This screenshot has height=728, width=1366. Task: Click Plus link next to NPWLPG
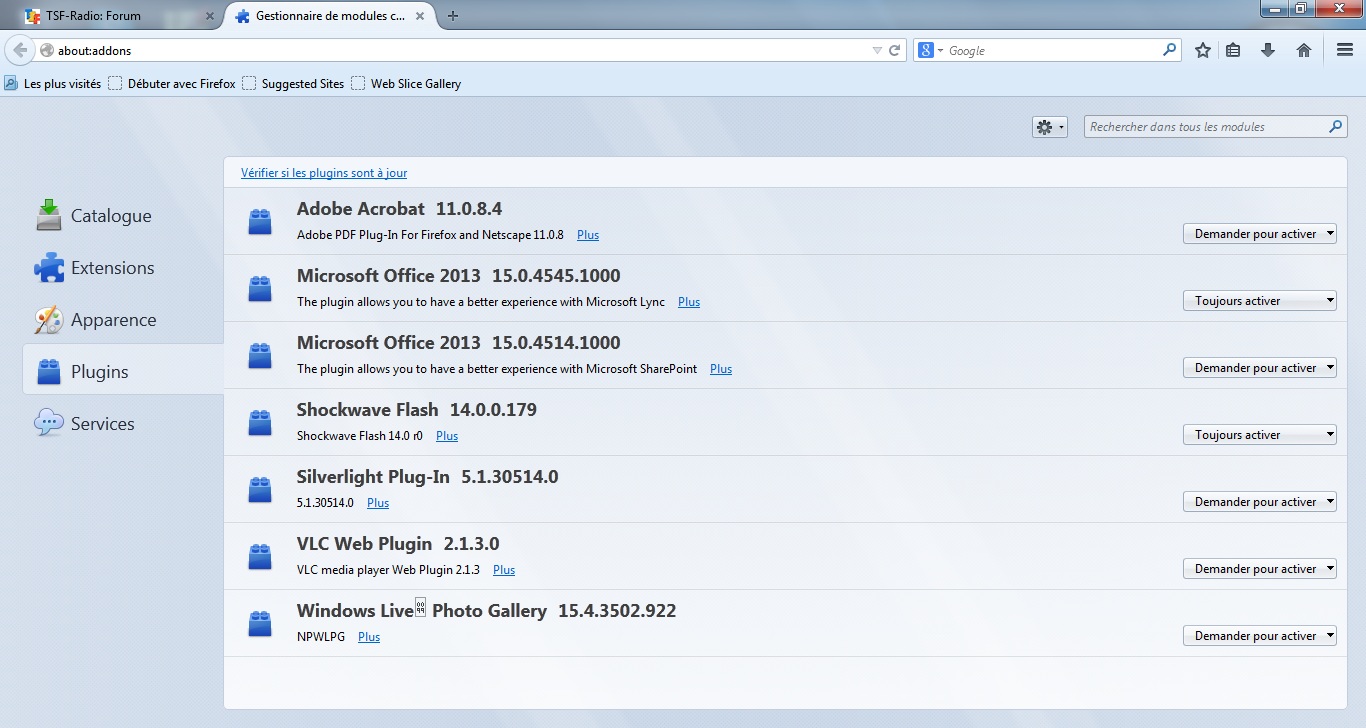(369, 637)
